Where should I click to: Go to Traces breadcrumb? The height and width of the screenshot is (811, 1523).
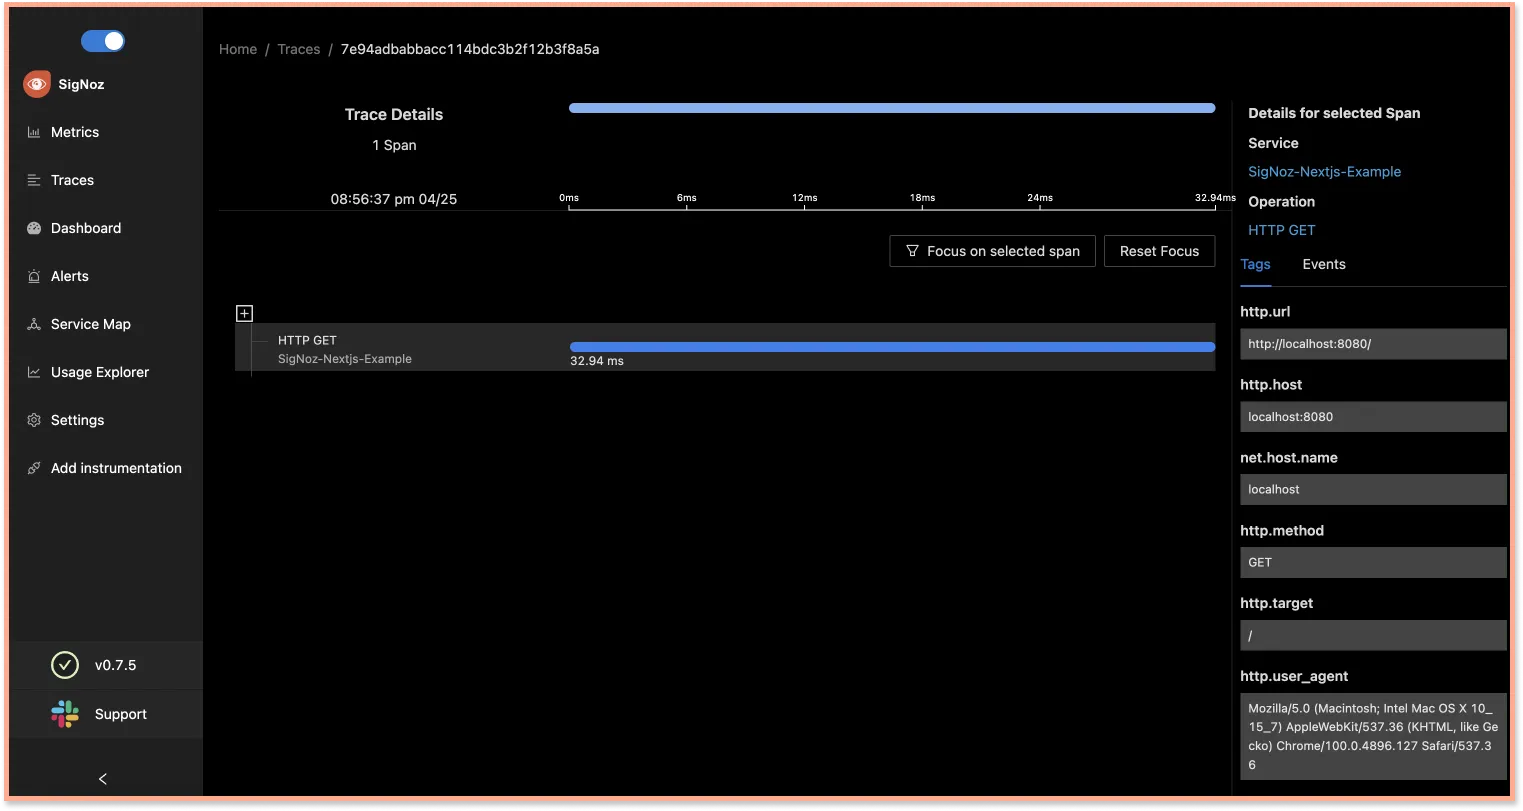299,49
